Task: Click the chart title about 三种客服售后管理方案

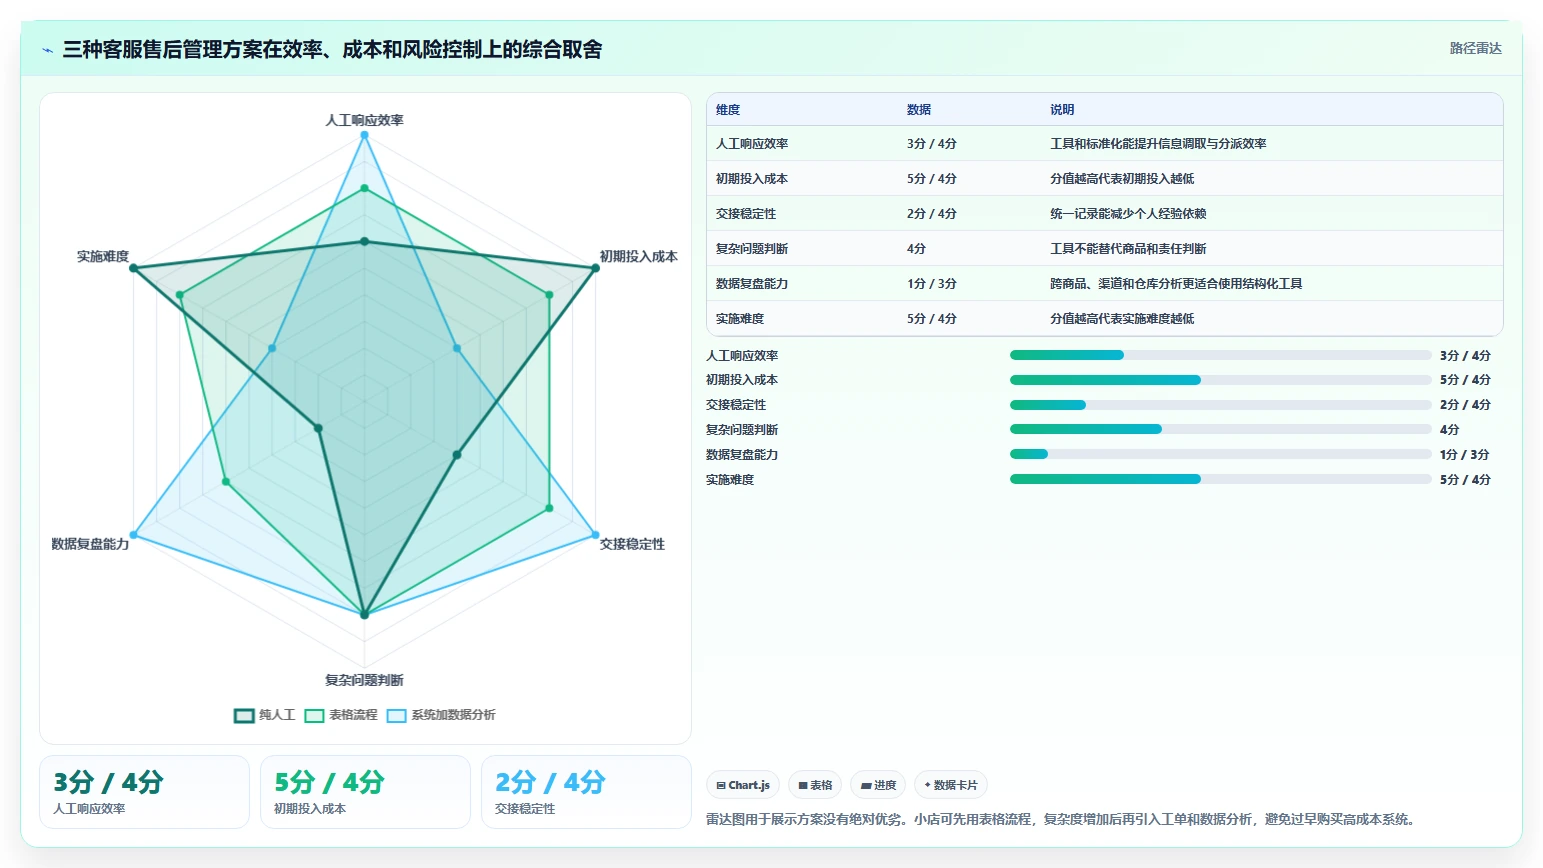Action: click(x=332, y=49)
